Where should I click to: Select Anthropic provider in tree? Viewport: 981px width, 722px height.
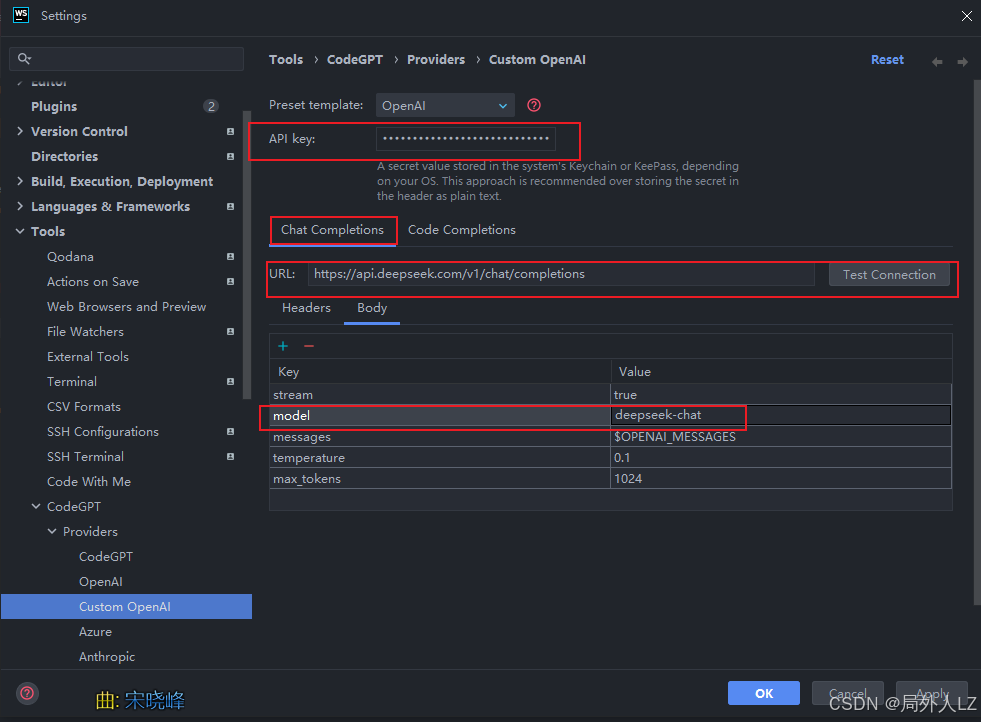(107, 657)
